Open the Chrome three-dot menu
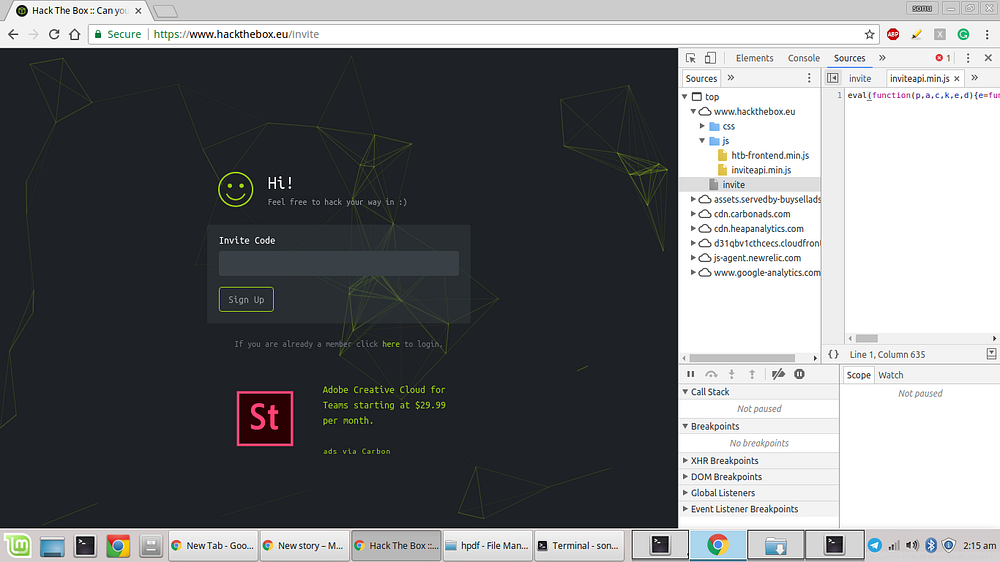Screen dimensions: 1000x562 pos(987,34)
